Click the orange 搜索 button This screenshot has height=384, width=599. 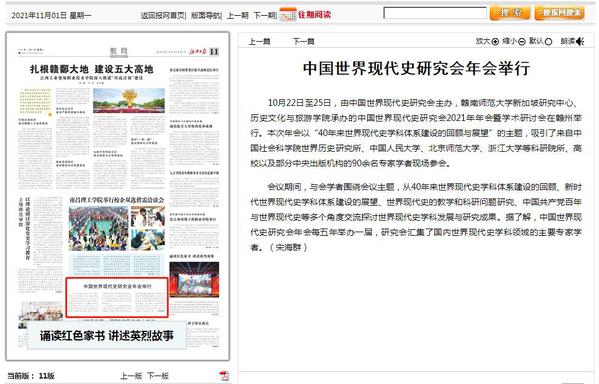510,13
